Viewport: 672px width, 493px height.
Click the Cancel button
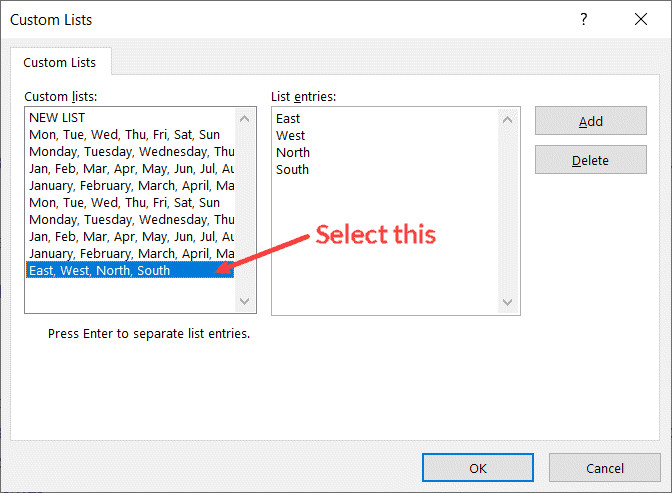pyautogui.click(x=604, y=468)
